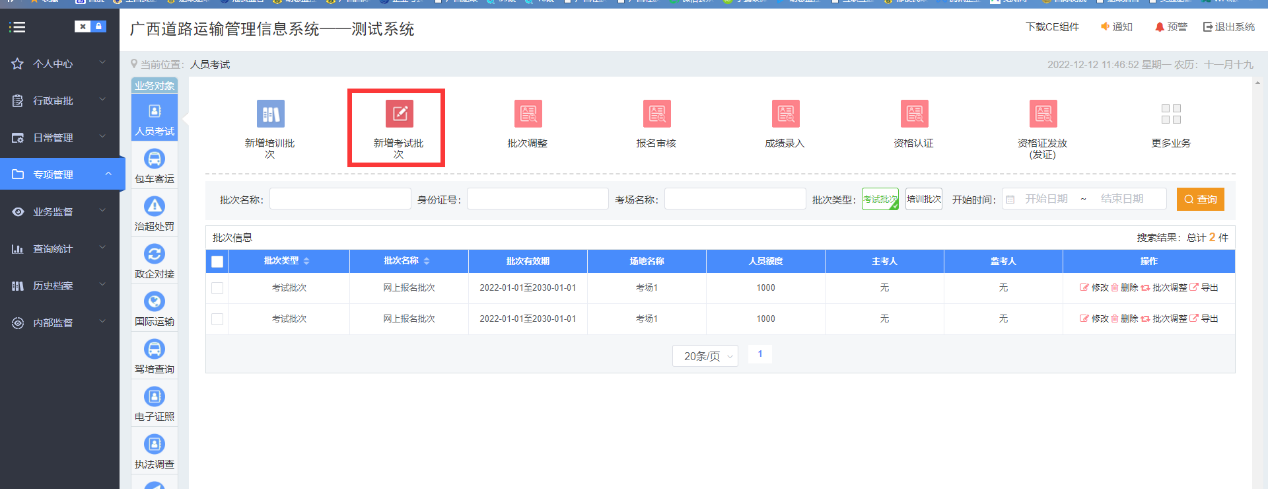1268x489 pixels.
Task: Collapse the 专项管理 sidebar menu
Action: (x=60, y=174)
